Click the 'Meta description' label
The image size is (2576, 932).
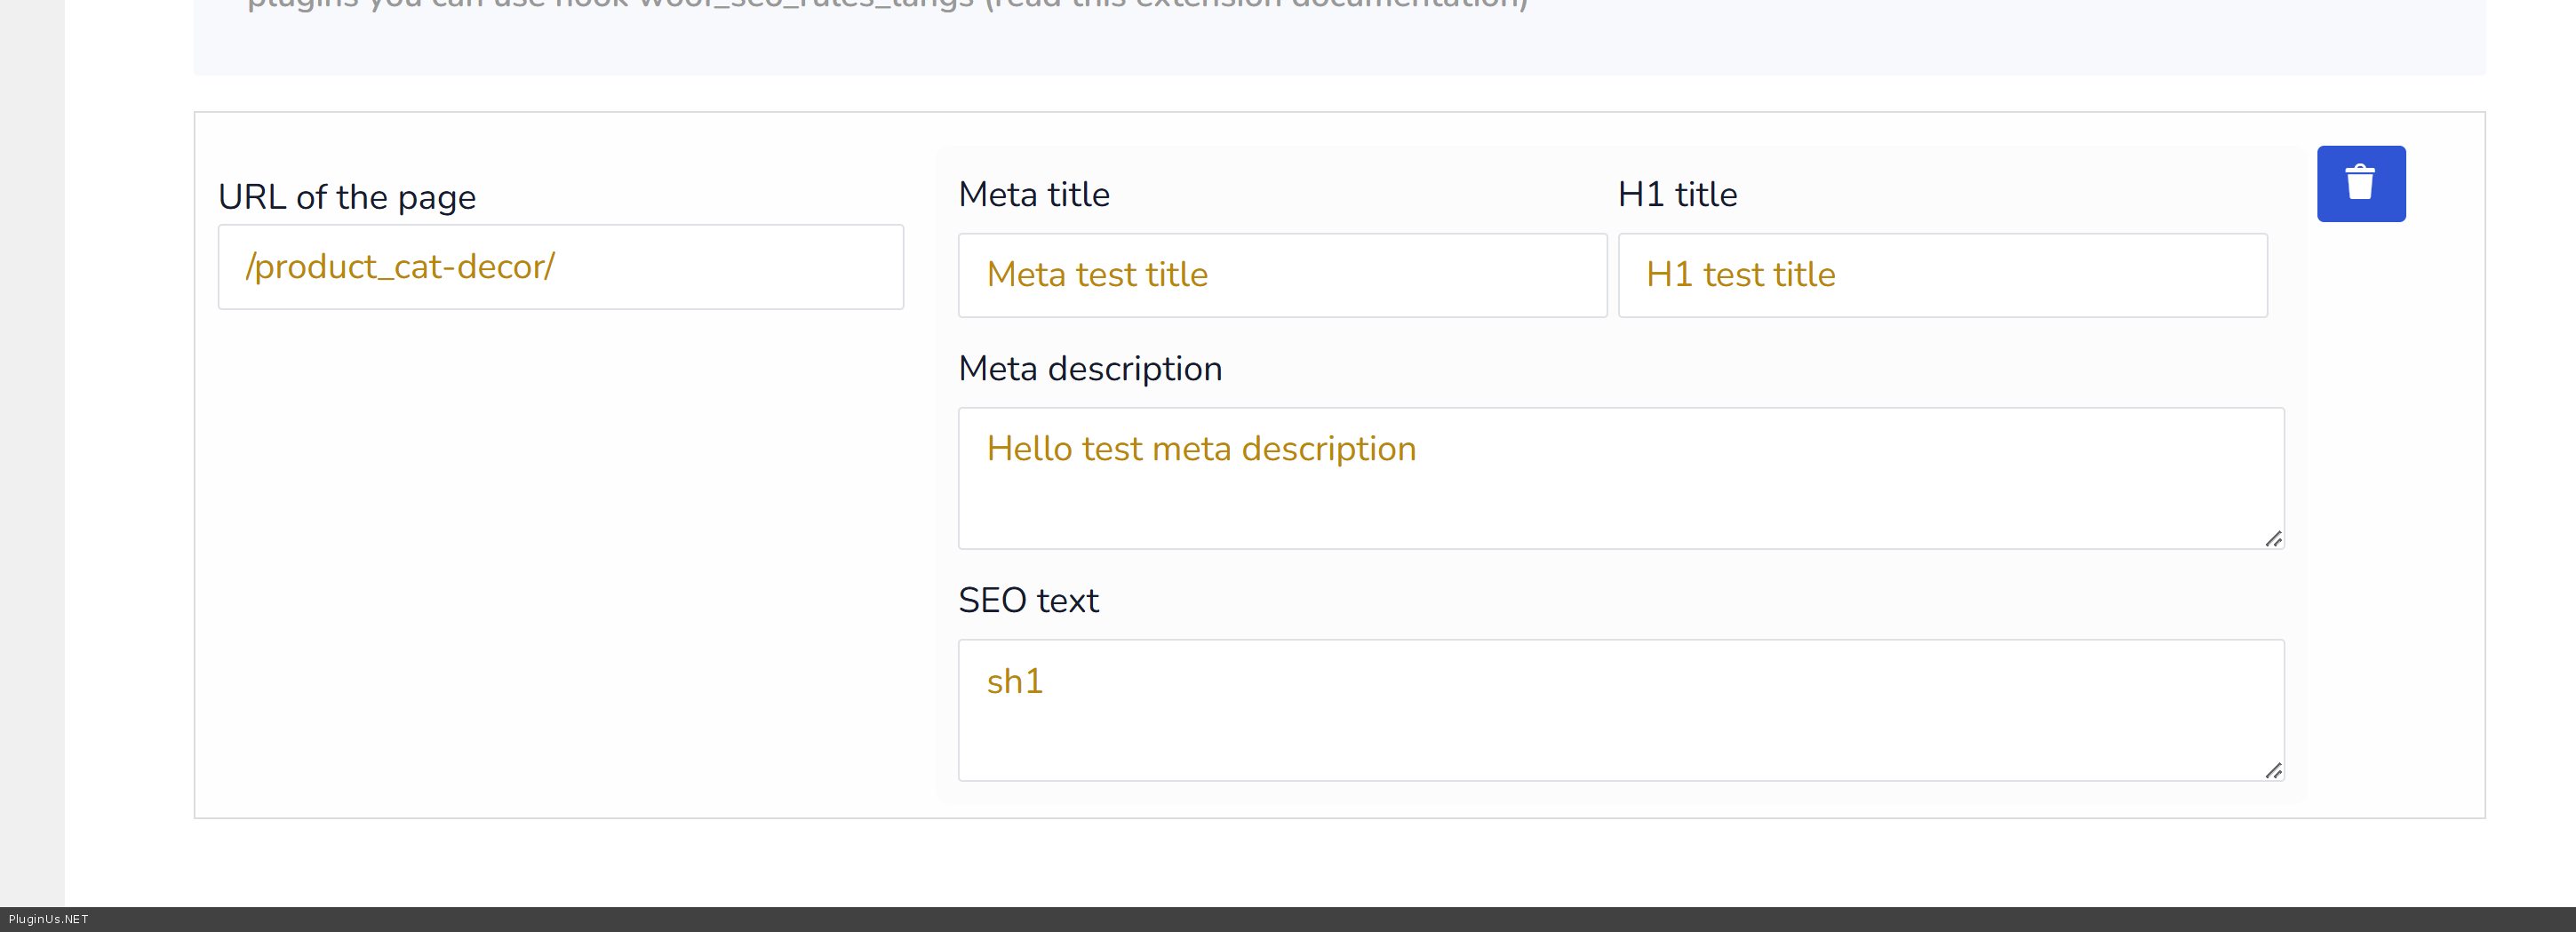pyautogui.click(x=1089, y=369)
